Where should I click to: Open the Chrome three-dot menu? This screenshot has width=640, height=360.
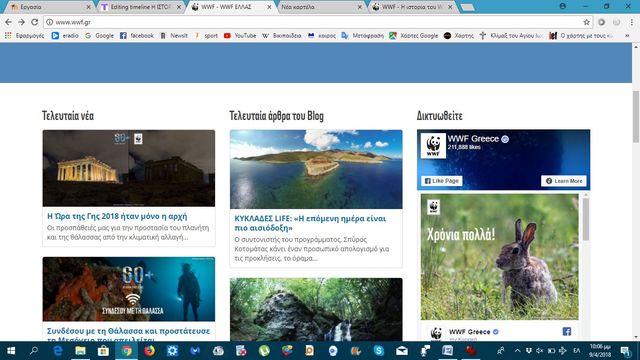click(631, 22)
